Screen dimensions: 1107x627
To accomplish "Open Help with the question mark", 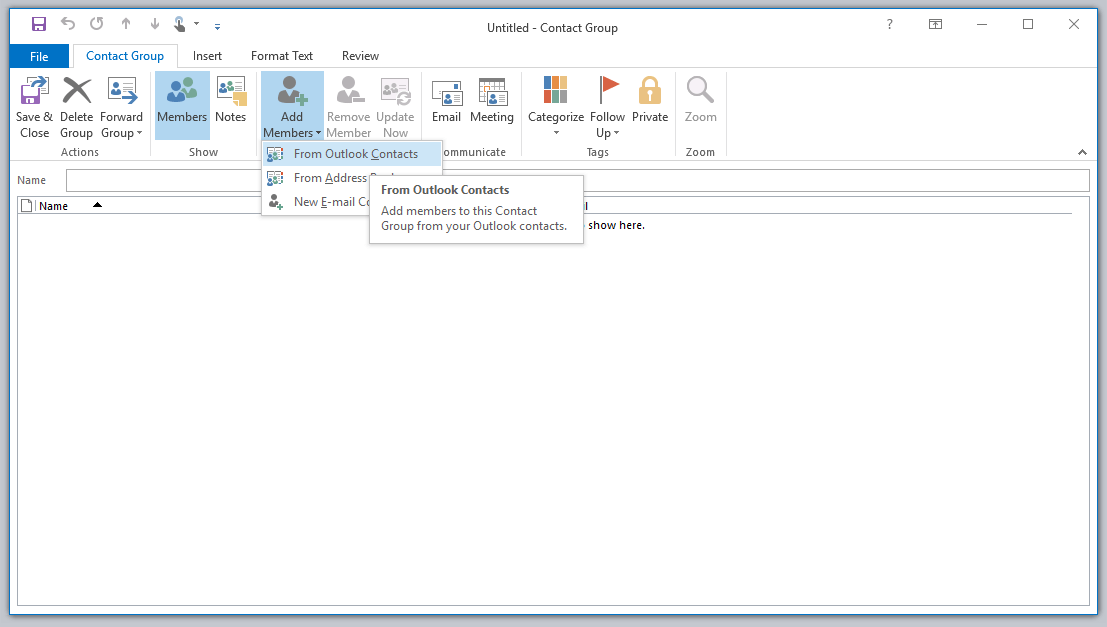I will [x=890, y=24].
